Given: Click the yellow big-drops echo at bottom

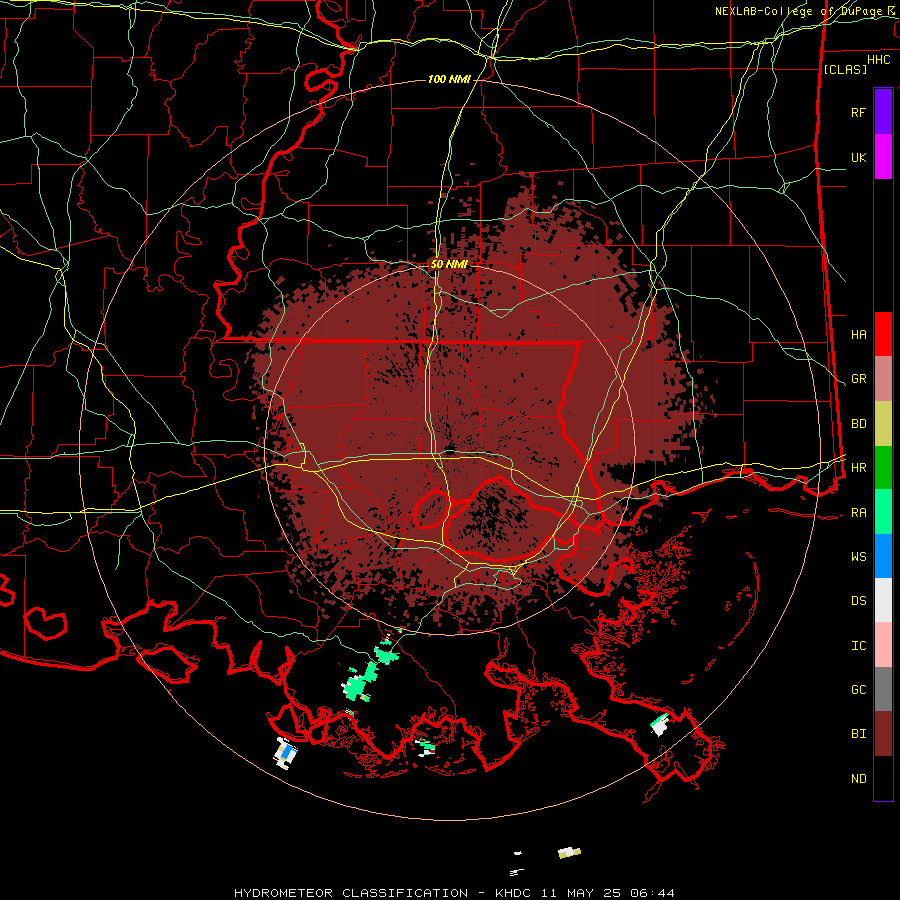Looking at the screenshot, I should pos(569,852).
